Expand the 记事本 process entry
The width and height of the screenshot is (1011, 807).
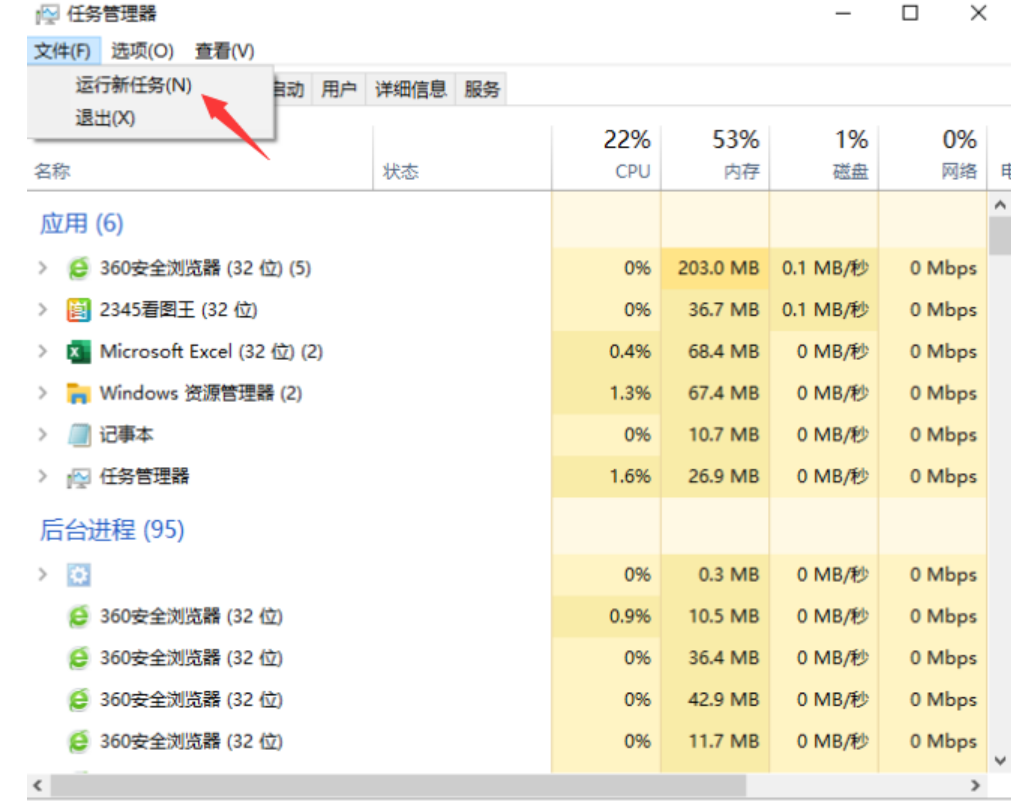click(x=42, y=435)
